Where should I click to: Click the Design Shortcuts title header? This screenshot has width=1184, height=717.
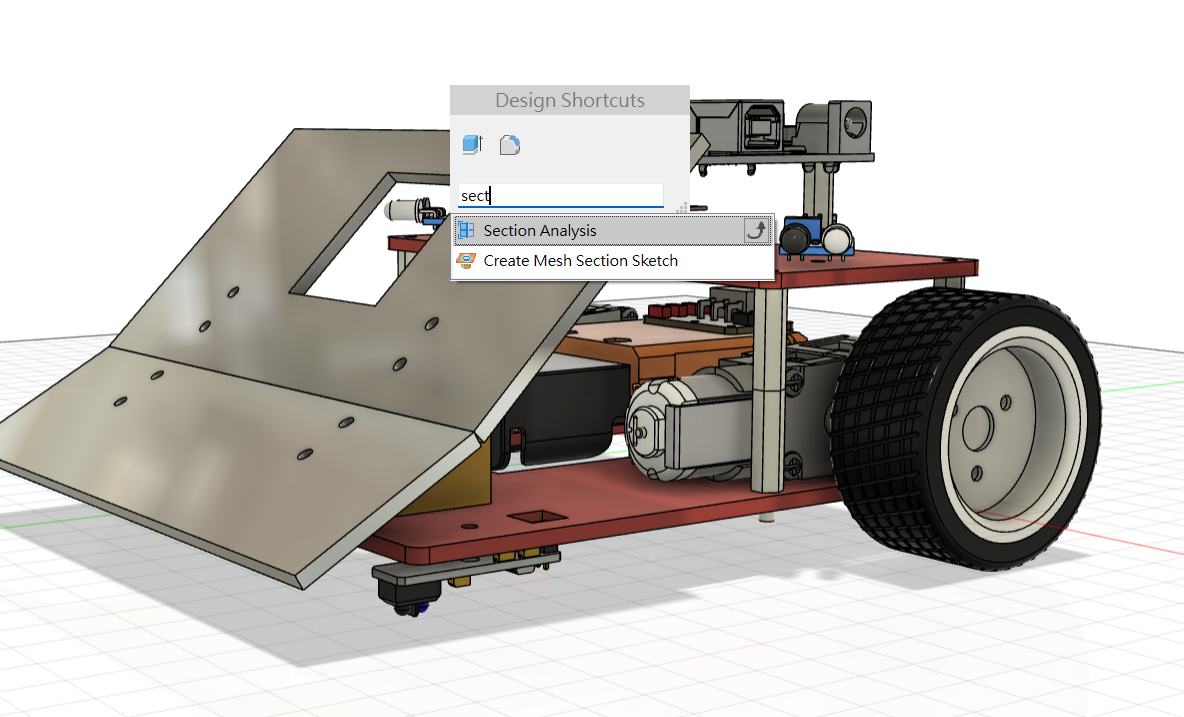tap(569, 101)
